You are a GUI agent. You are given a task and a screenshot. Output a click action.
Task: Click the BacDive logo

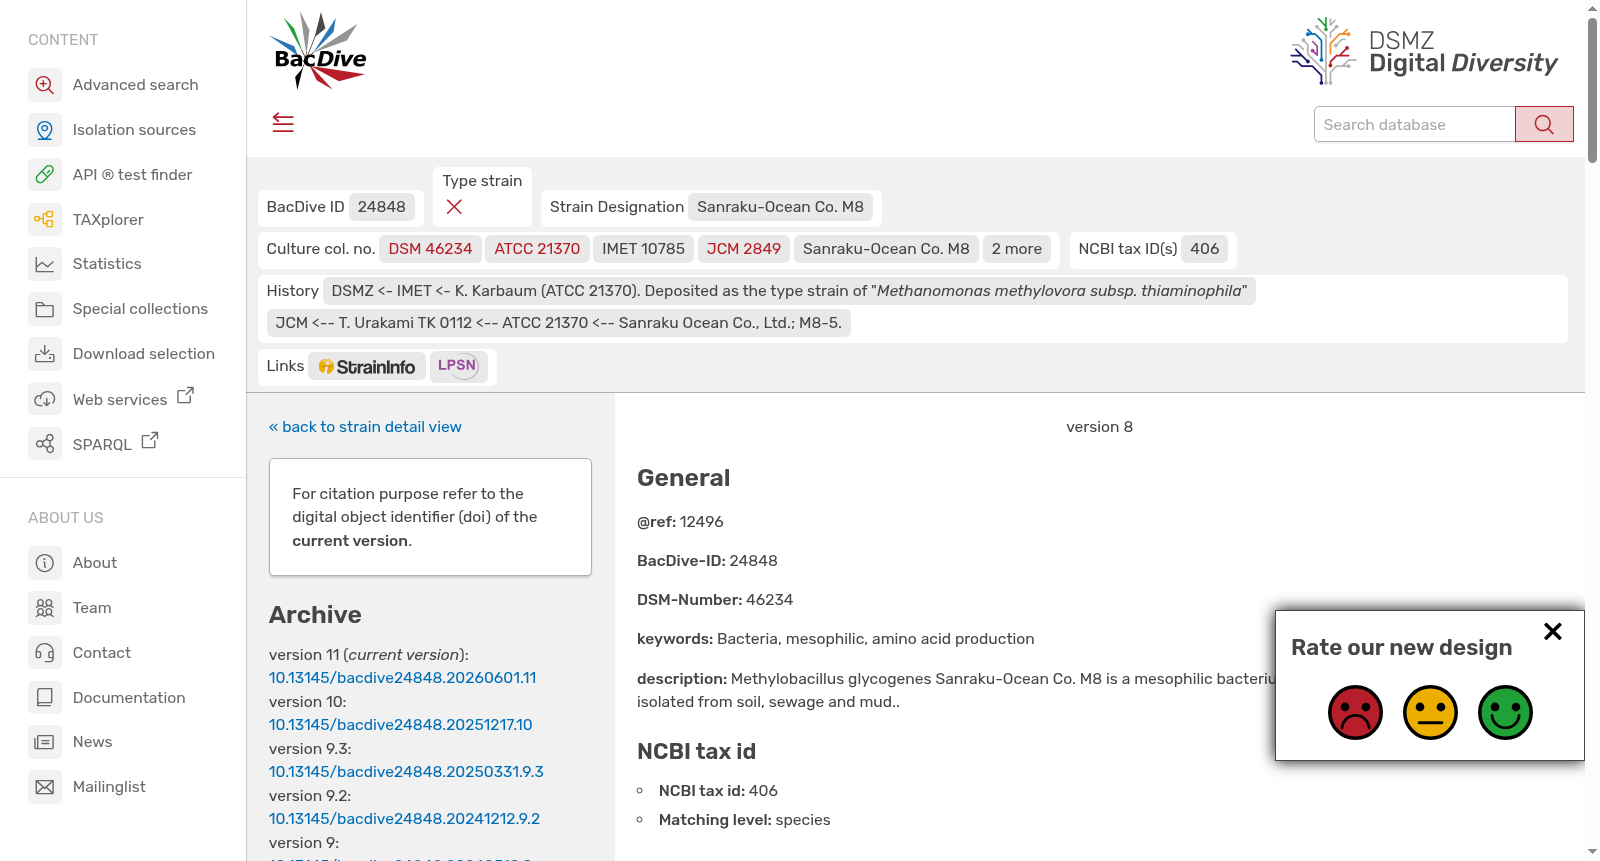[319, 51]
